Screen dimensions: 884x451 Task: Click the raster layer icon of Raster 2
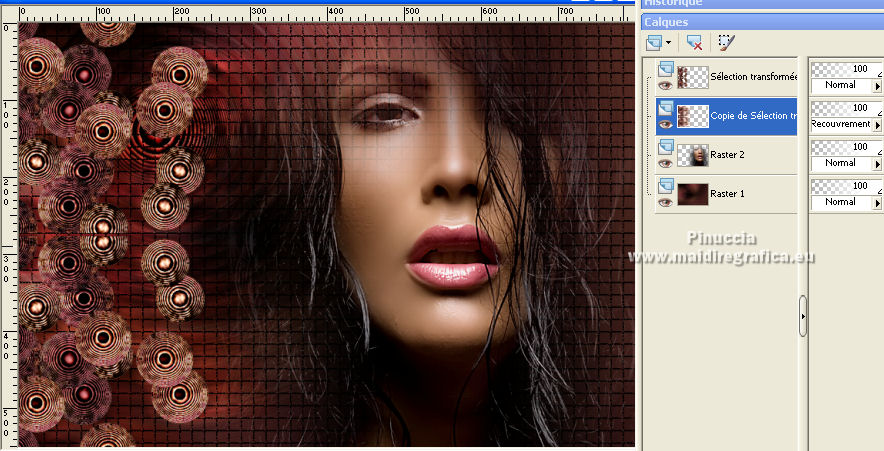point(666,147)
